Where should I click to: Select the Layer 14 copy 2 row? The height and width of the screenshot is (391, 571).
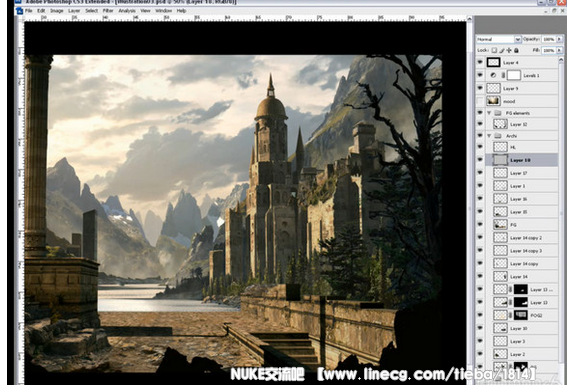coord(522,238)
